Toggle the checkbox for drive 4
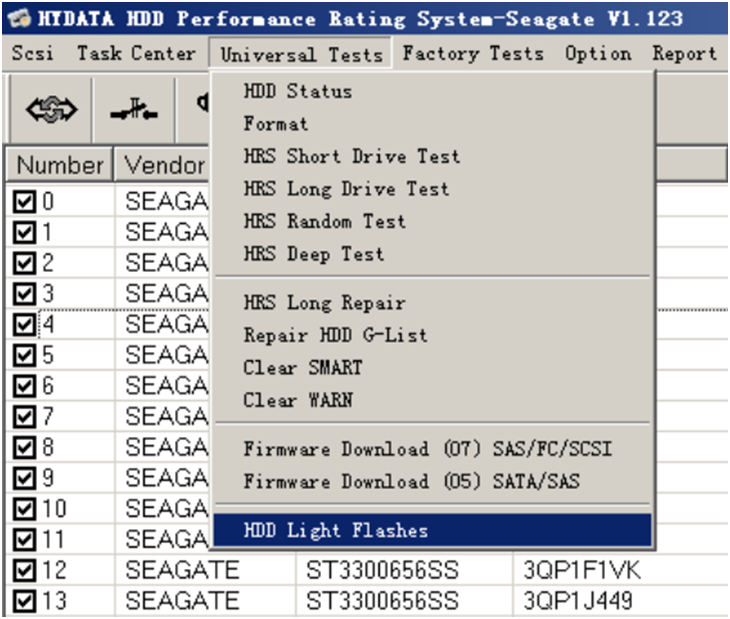The width and height of the screenshot is (730, 619). (x=24, y=324)
